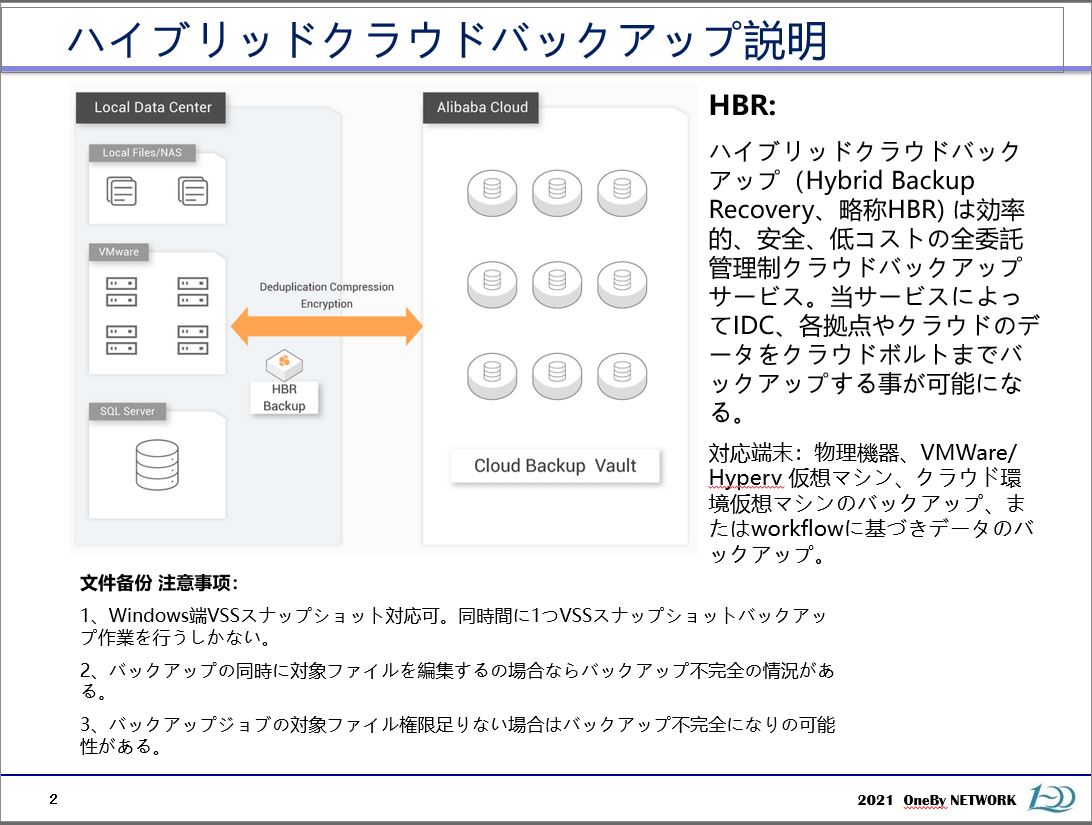Click the "Deduplication Compression Encryption" text
Image resolution: width=1092 pixels, height=825 pixels.
(327, 295)
